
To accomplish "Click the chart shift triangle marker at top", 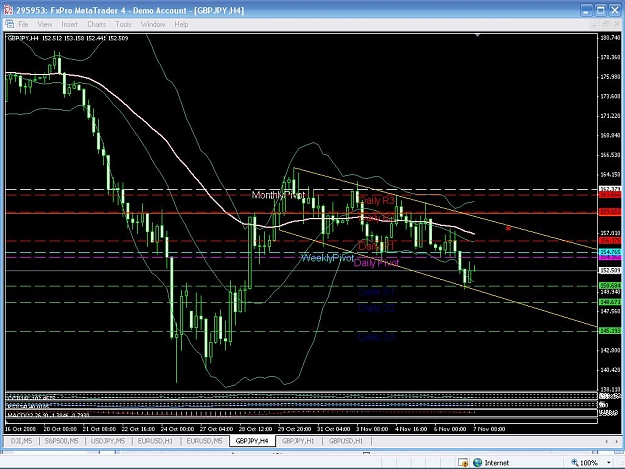I will 478,35.
